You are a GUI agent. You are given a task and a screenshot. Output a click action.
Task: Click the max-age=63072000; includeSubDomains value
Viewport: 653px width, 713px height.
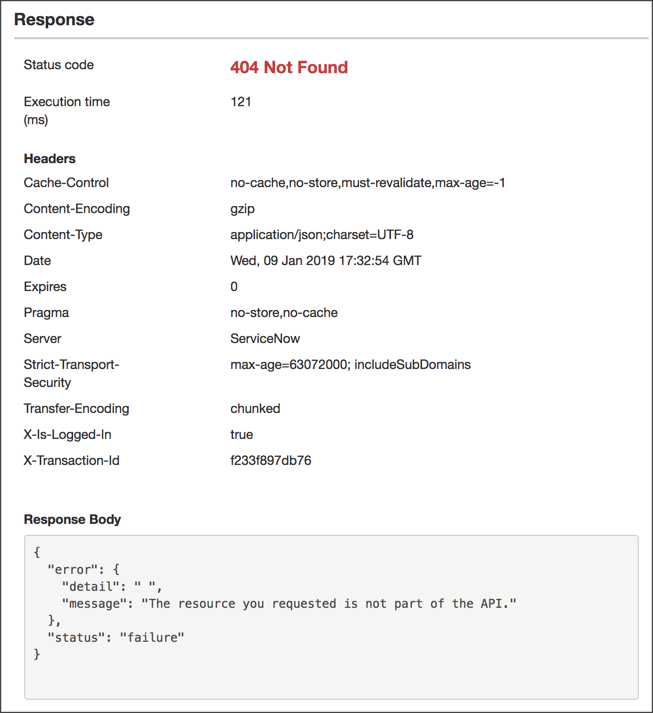pos(350,365)
